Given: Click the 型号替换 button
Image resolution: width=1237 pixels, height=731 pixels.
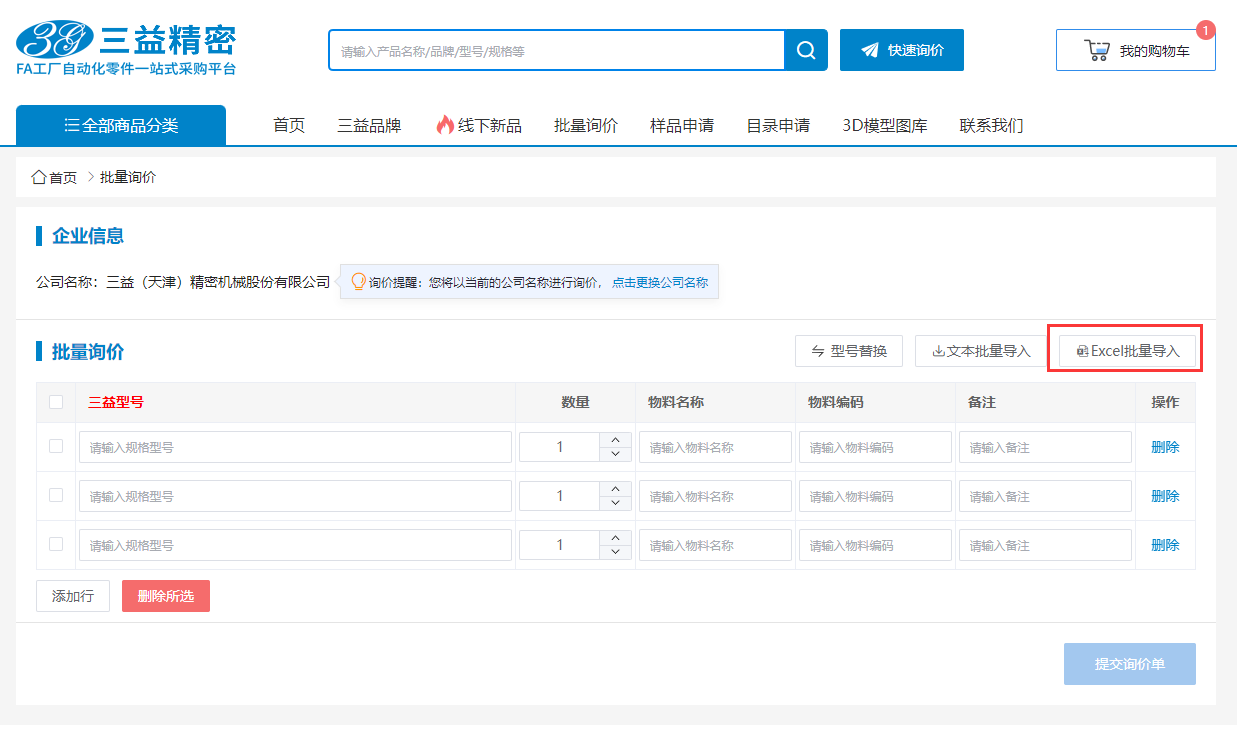Looking at the screenshot, I should click(x=849, y=351).
